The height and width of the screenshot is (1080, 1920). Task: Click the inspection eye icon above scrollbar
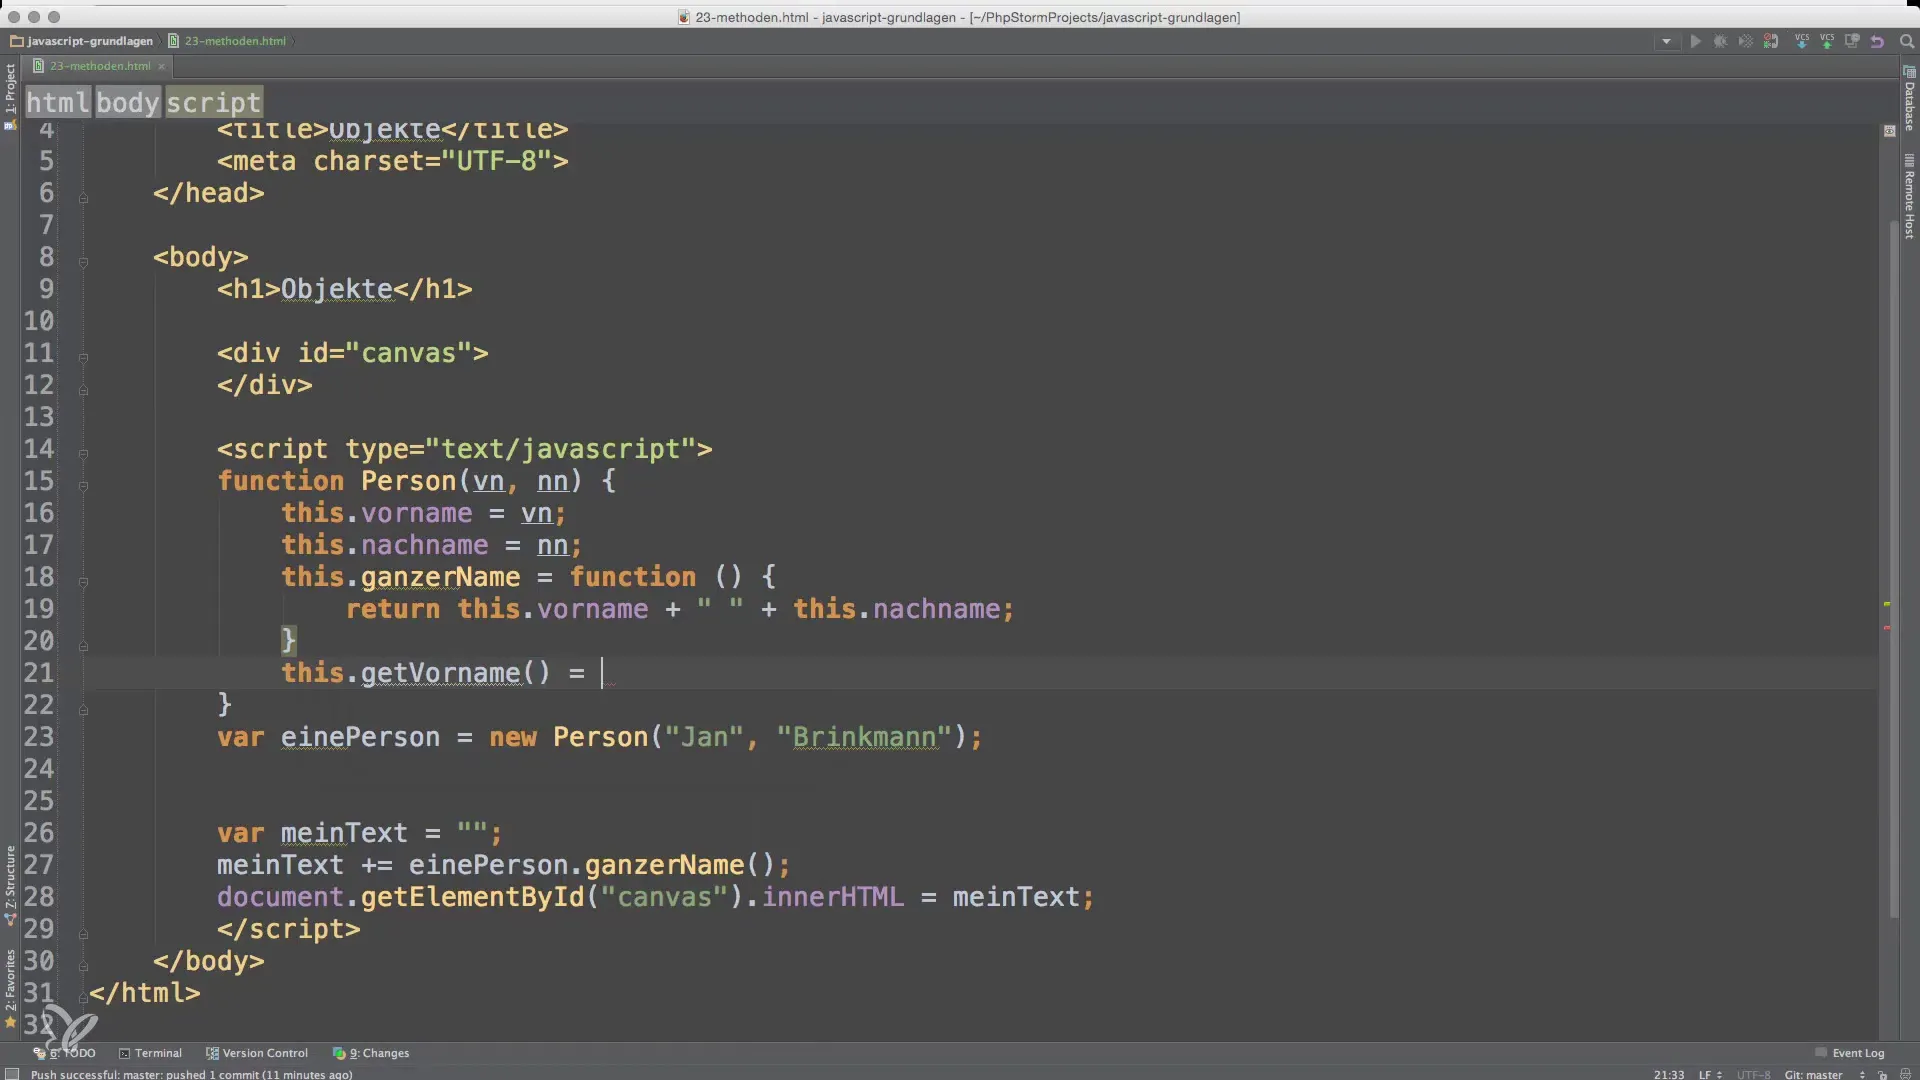[1889, 131]
